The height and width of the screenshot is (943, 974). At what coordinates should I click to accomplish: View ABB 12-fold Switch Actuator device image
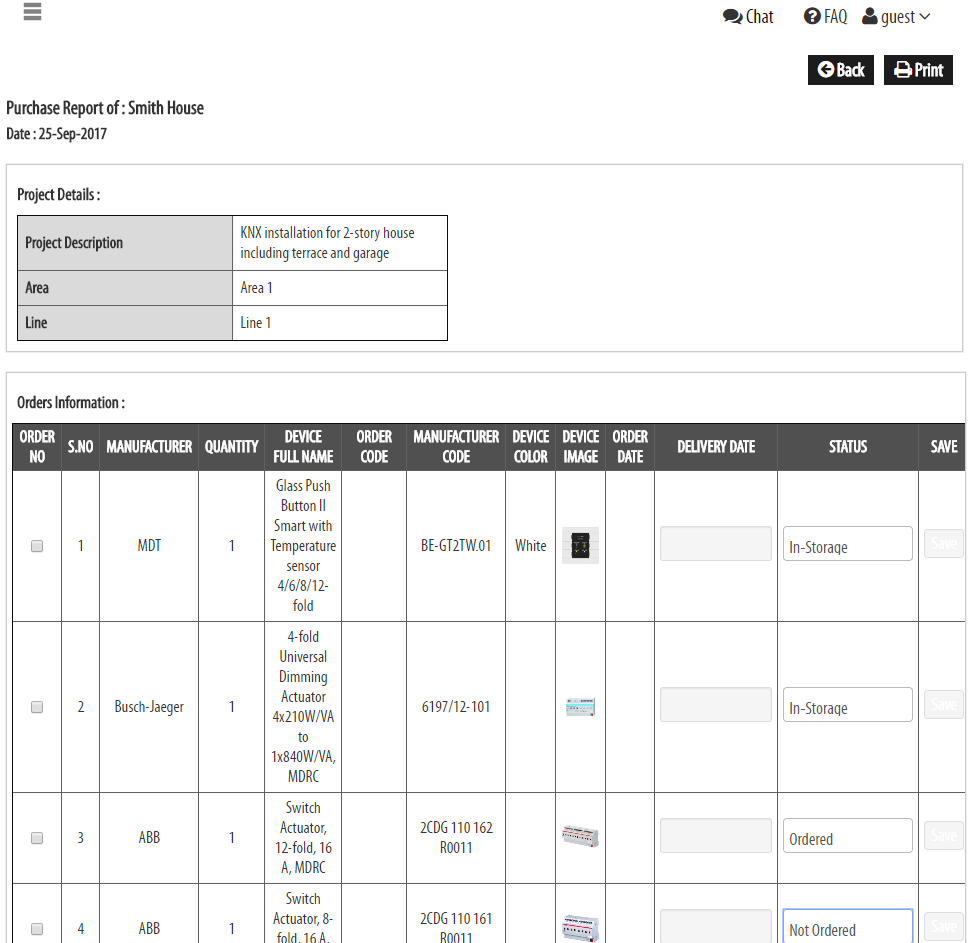tap(580, 836)
